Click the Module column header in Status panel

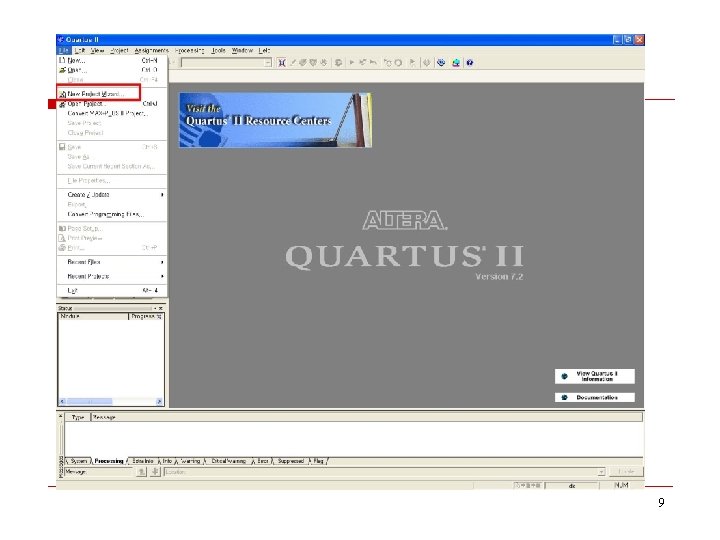[93, 316]
